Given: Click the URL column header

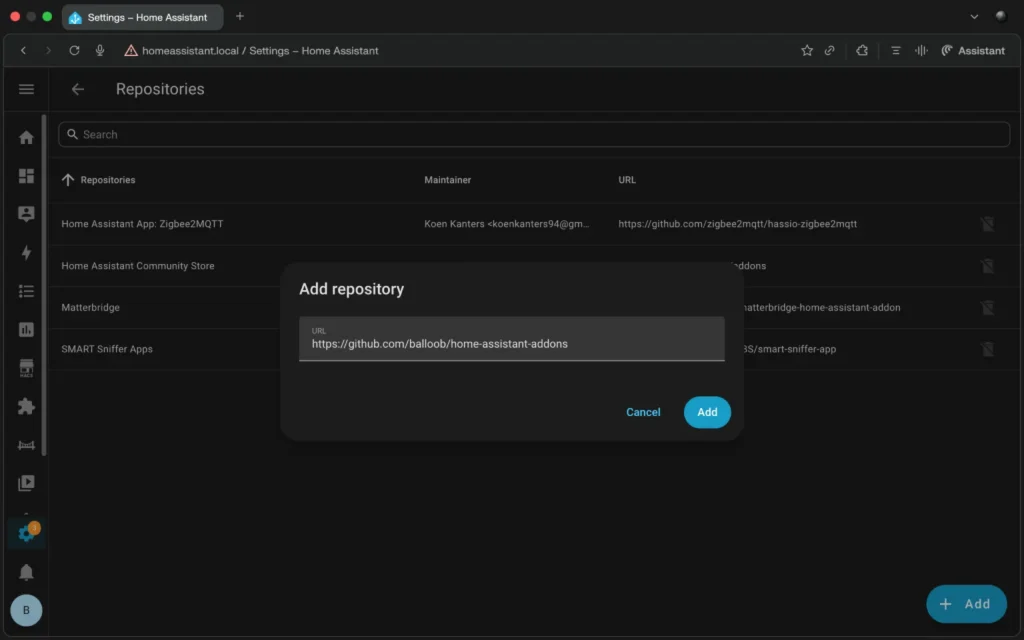Looking at the screenshot, I should [x=626, y=180].
